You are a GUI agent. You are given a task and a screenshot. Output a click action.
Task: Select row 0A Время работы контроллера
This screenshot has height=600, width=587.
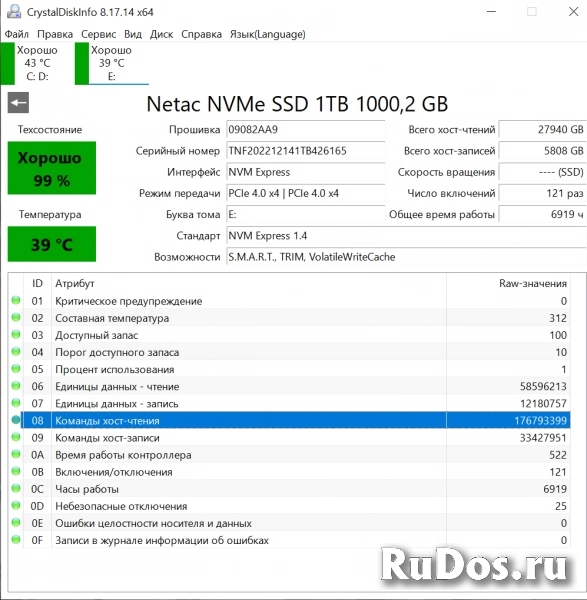(x=291, y=455)
